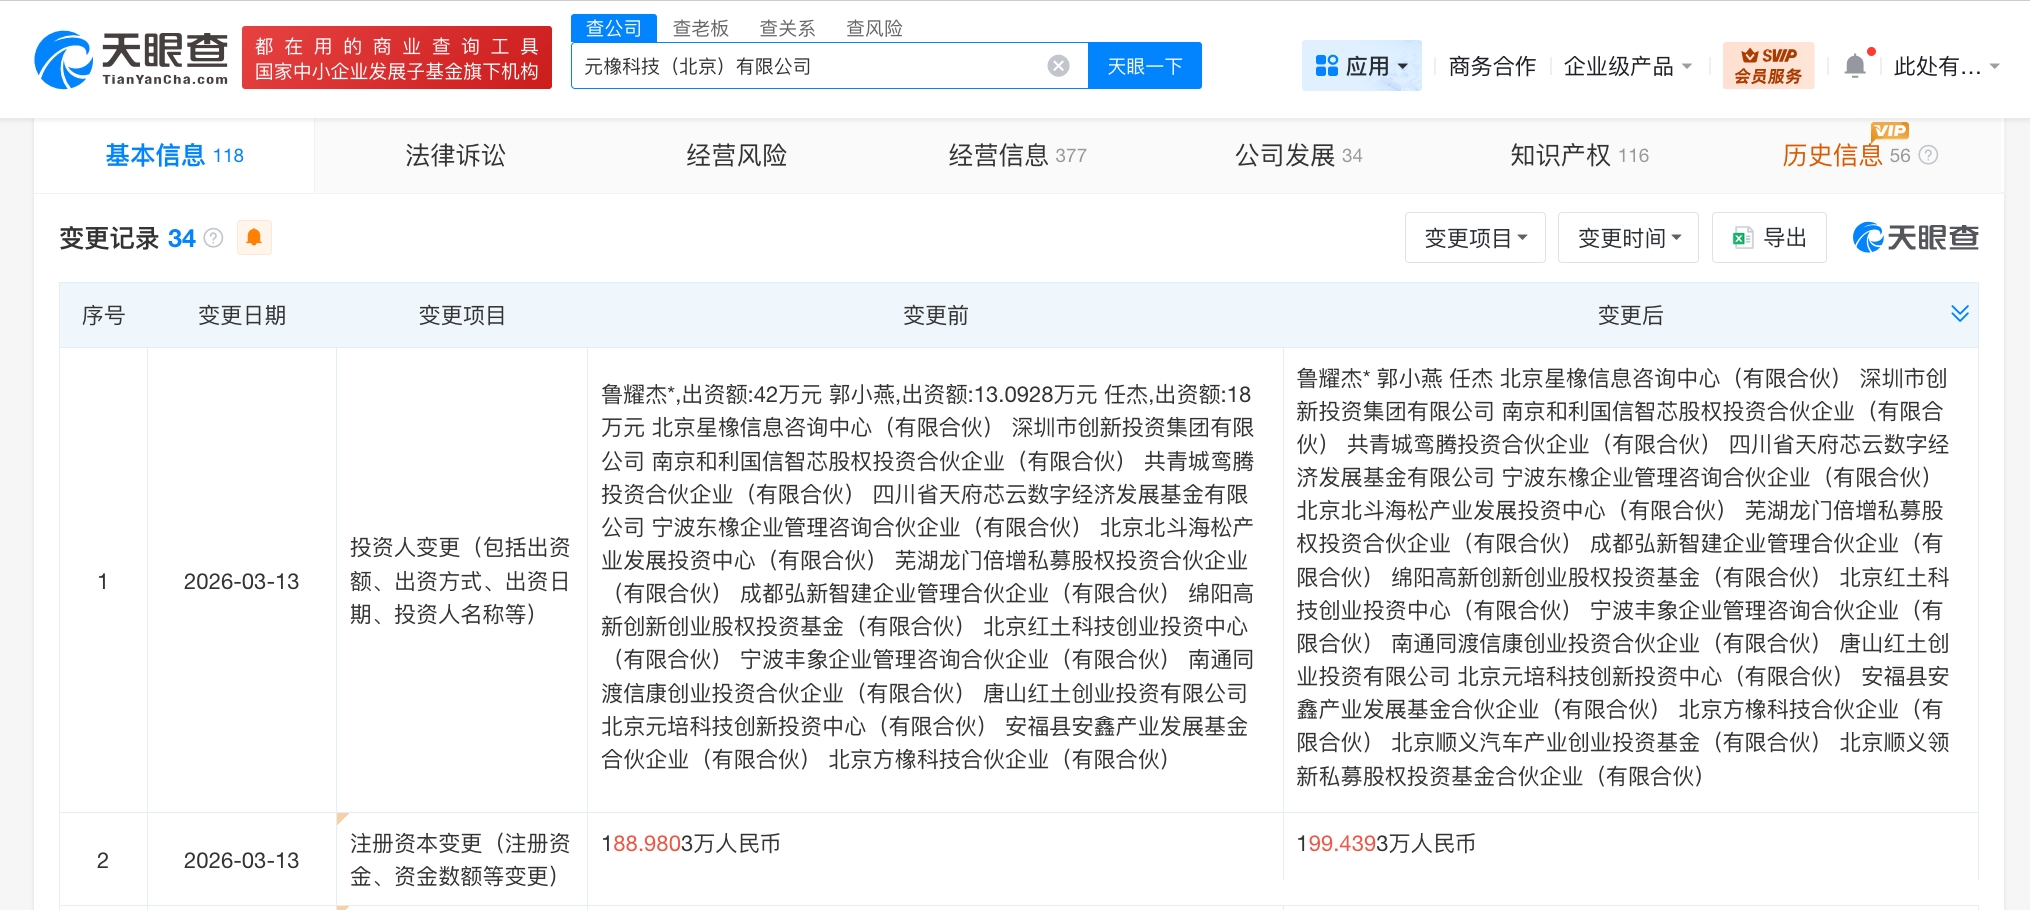The width and height of the screenshot is (2030, 910).
Task: Click the TianYanCha logo icon
Action: [62, 60]
